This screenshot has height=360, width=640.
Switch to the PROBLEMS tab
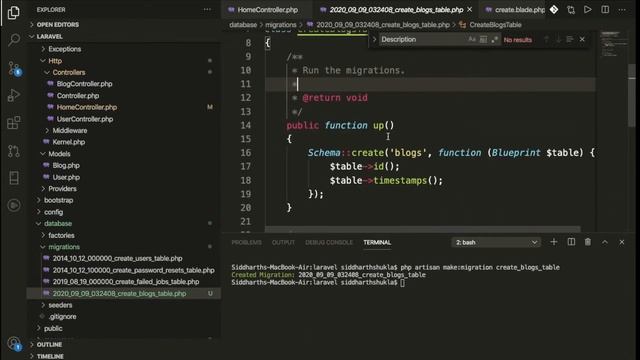pyautogui.click(x=247, y=242)
